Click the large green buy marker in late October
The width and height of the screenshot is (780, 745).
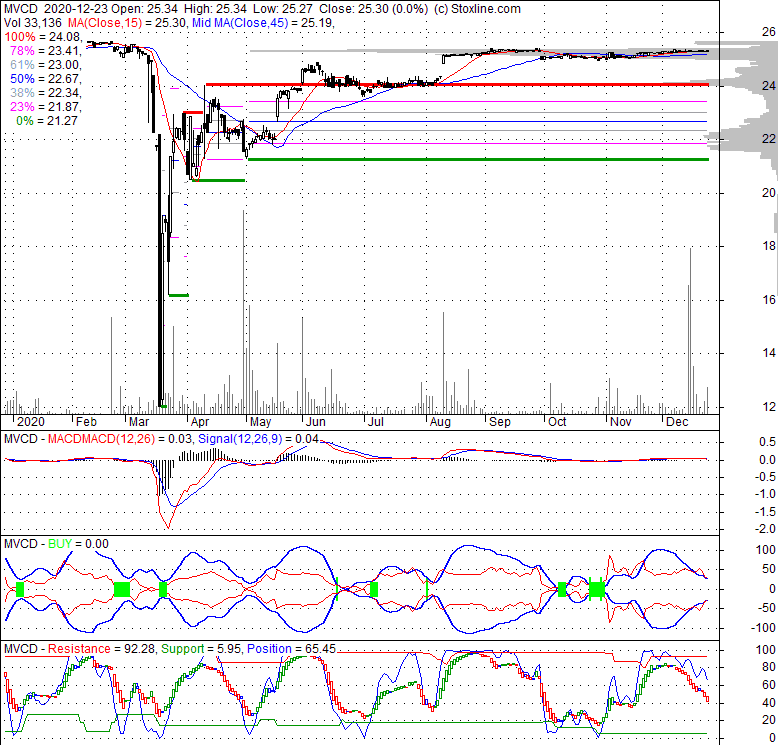point(596,589)
